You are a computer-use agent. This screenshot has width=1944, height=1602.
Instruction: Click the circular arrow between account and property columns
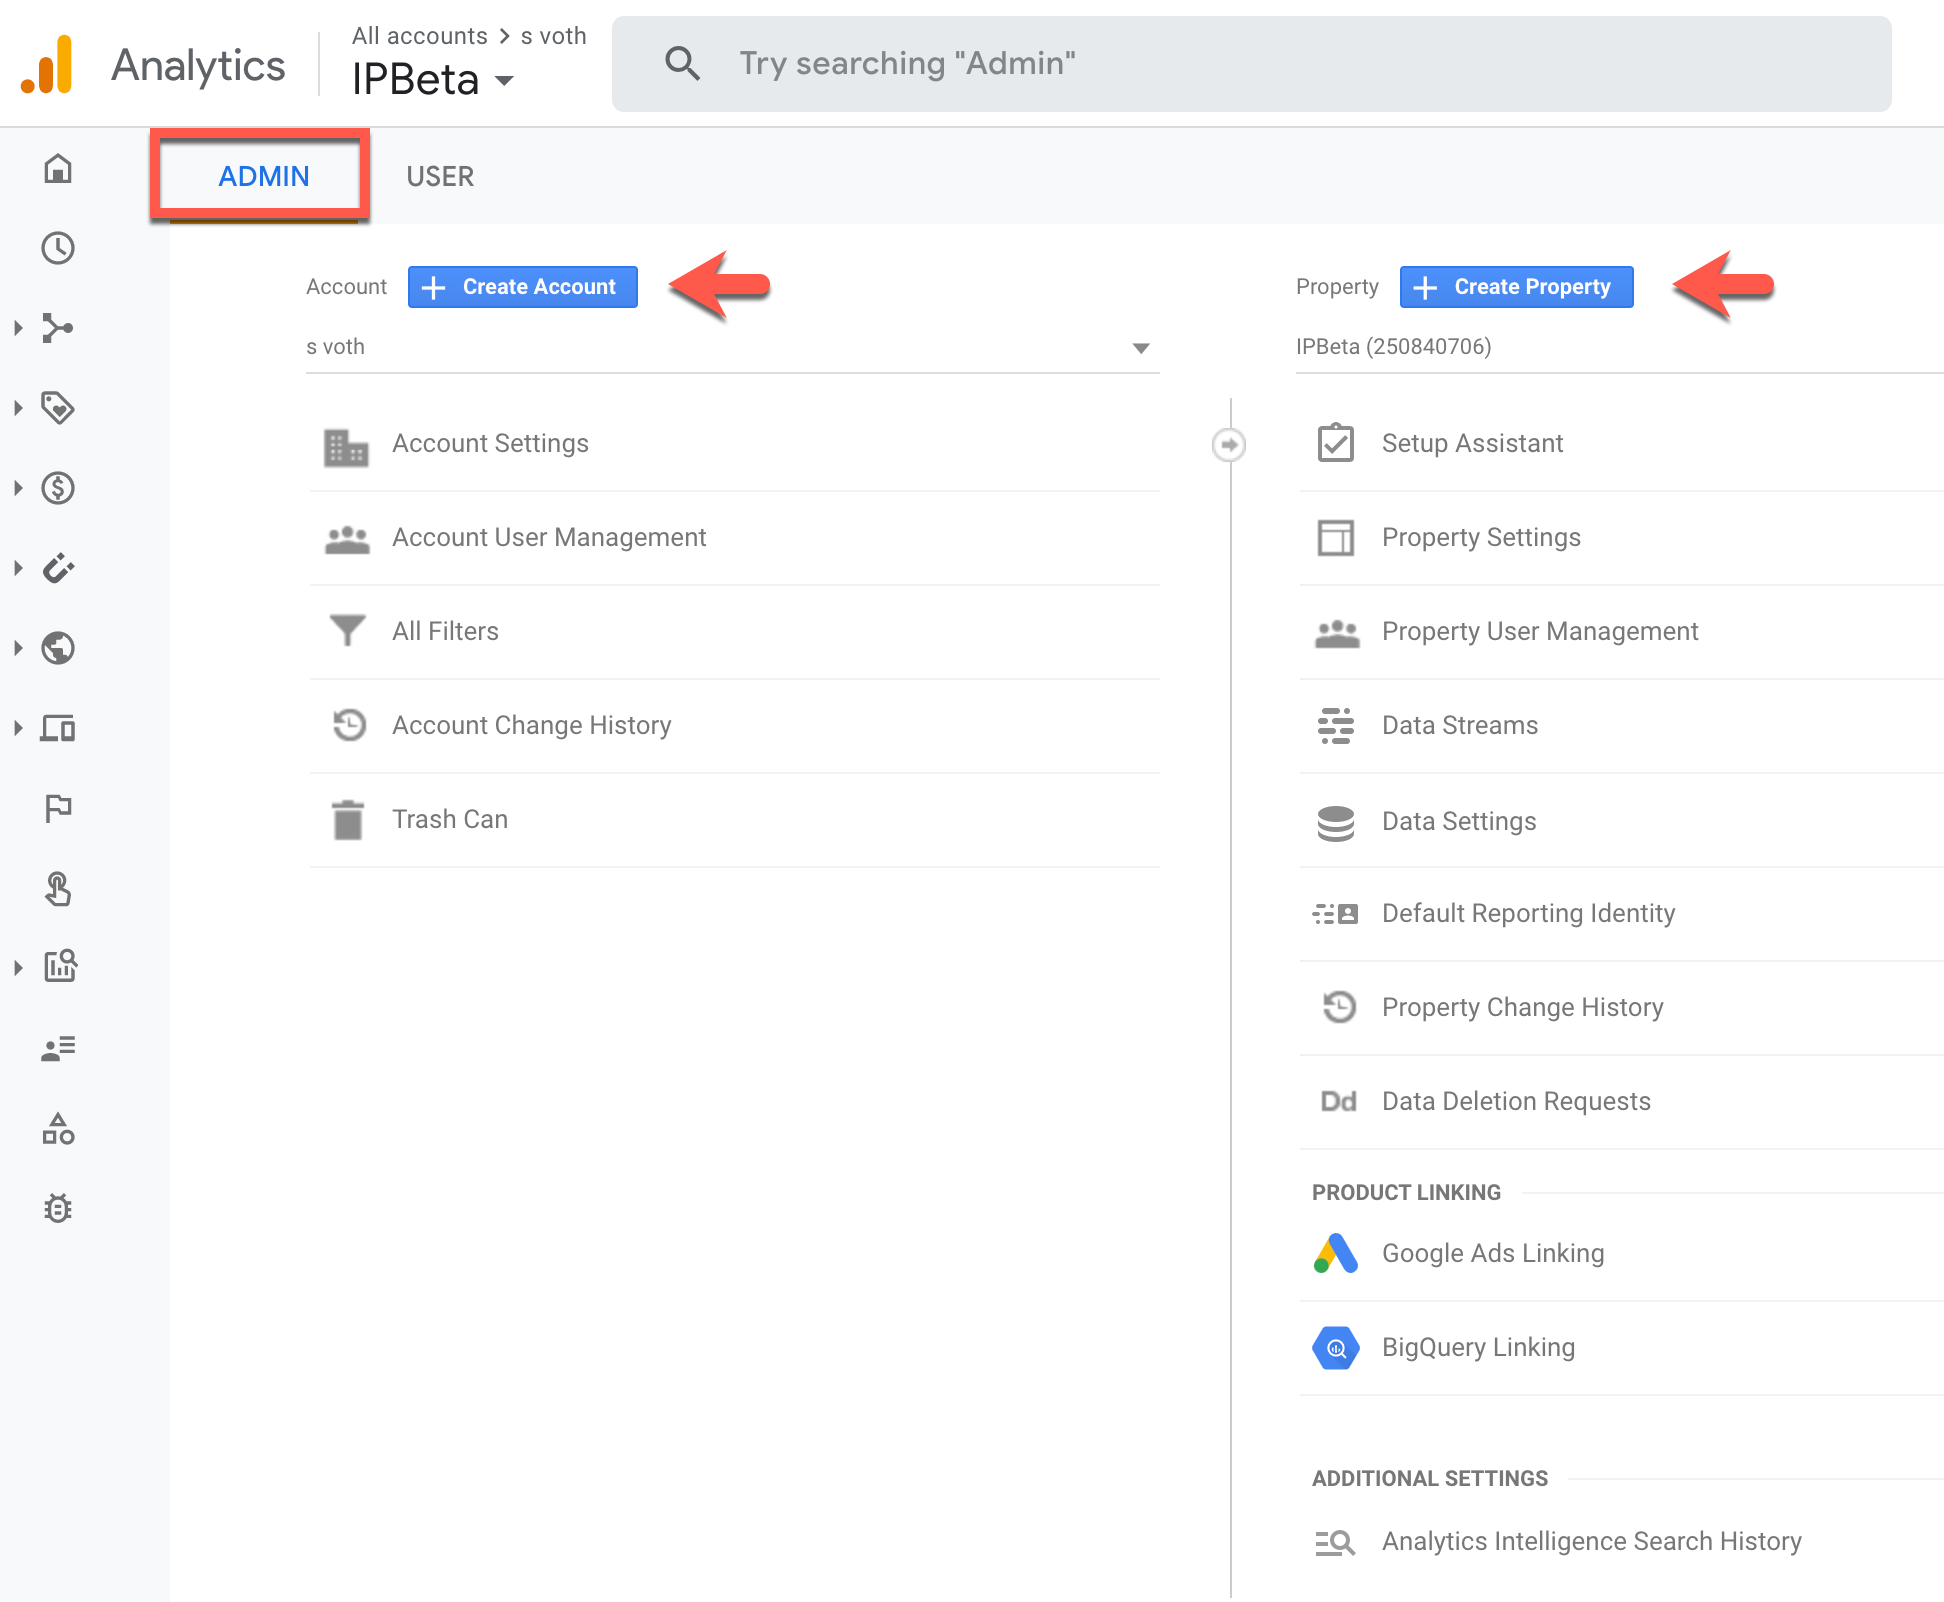tap(1229, 444)
